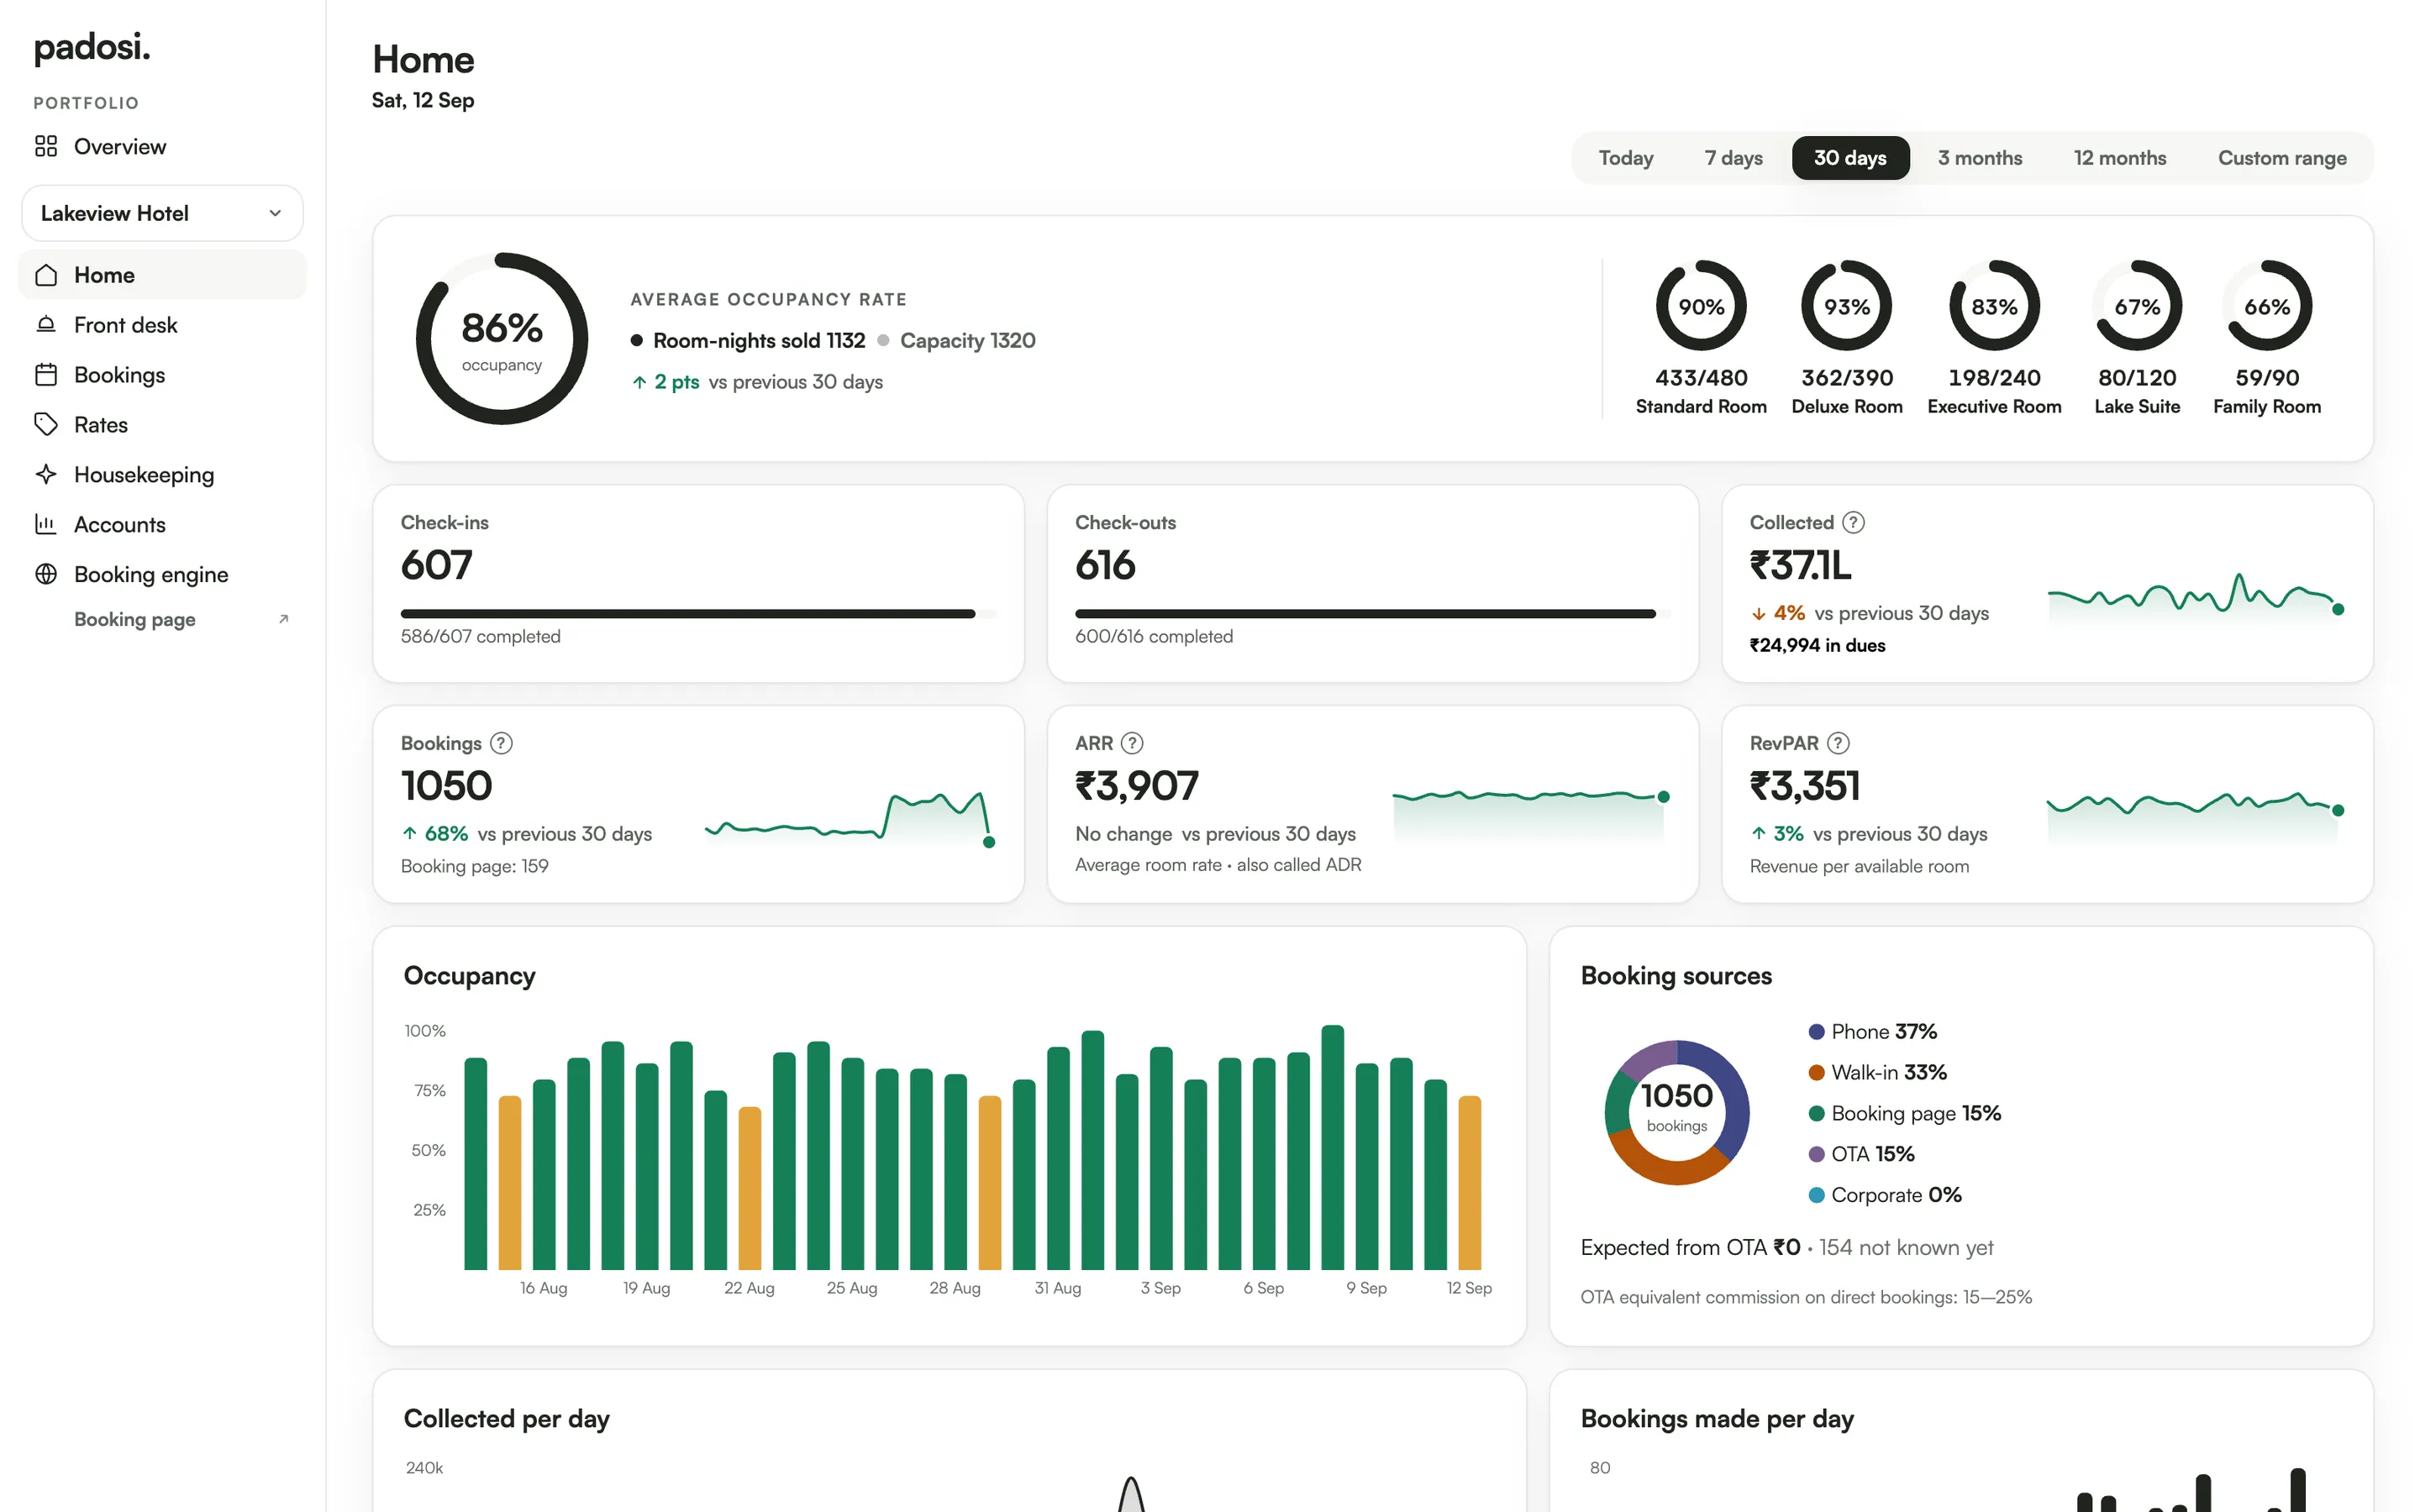Open the Booking engine section
The height and width of the screenshot is (1512, 2420).
coord(162,574)
